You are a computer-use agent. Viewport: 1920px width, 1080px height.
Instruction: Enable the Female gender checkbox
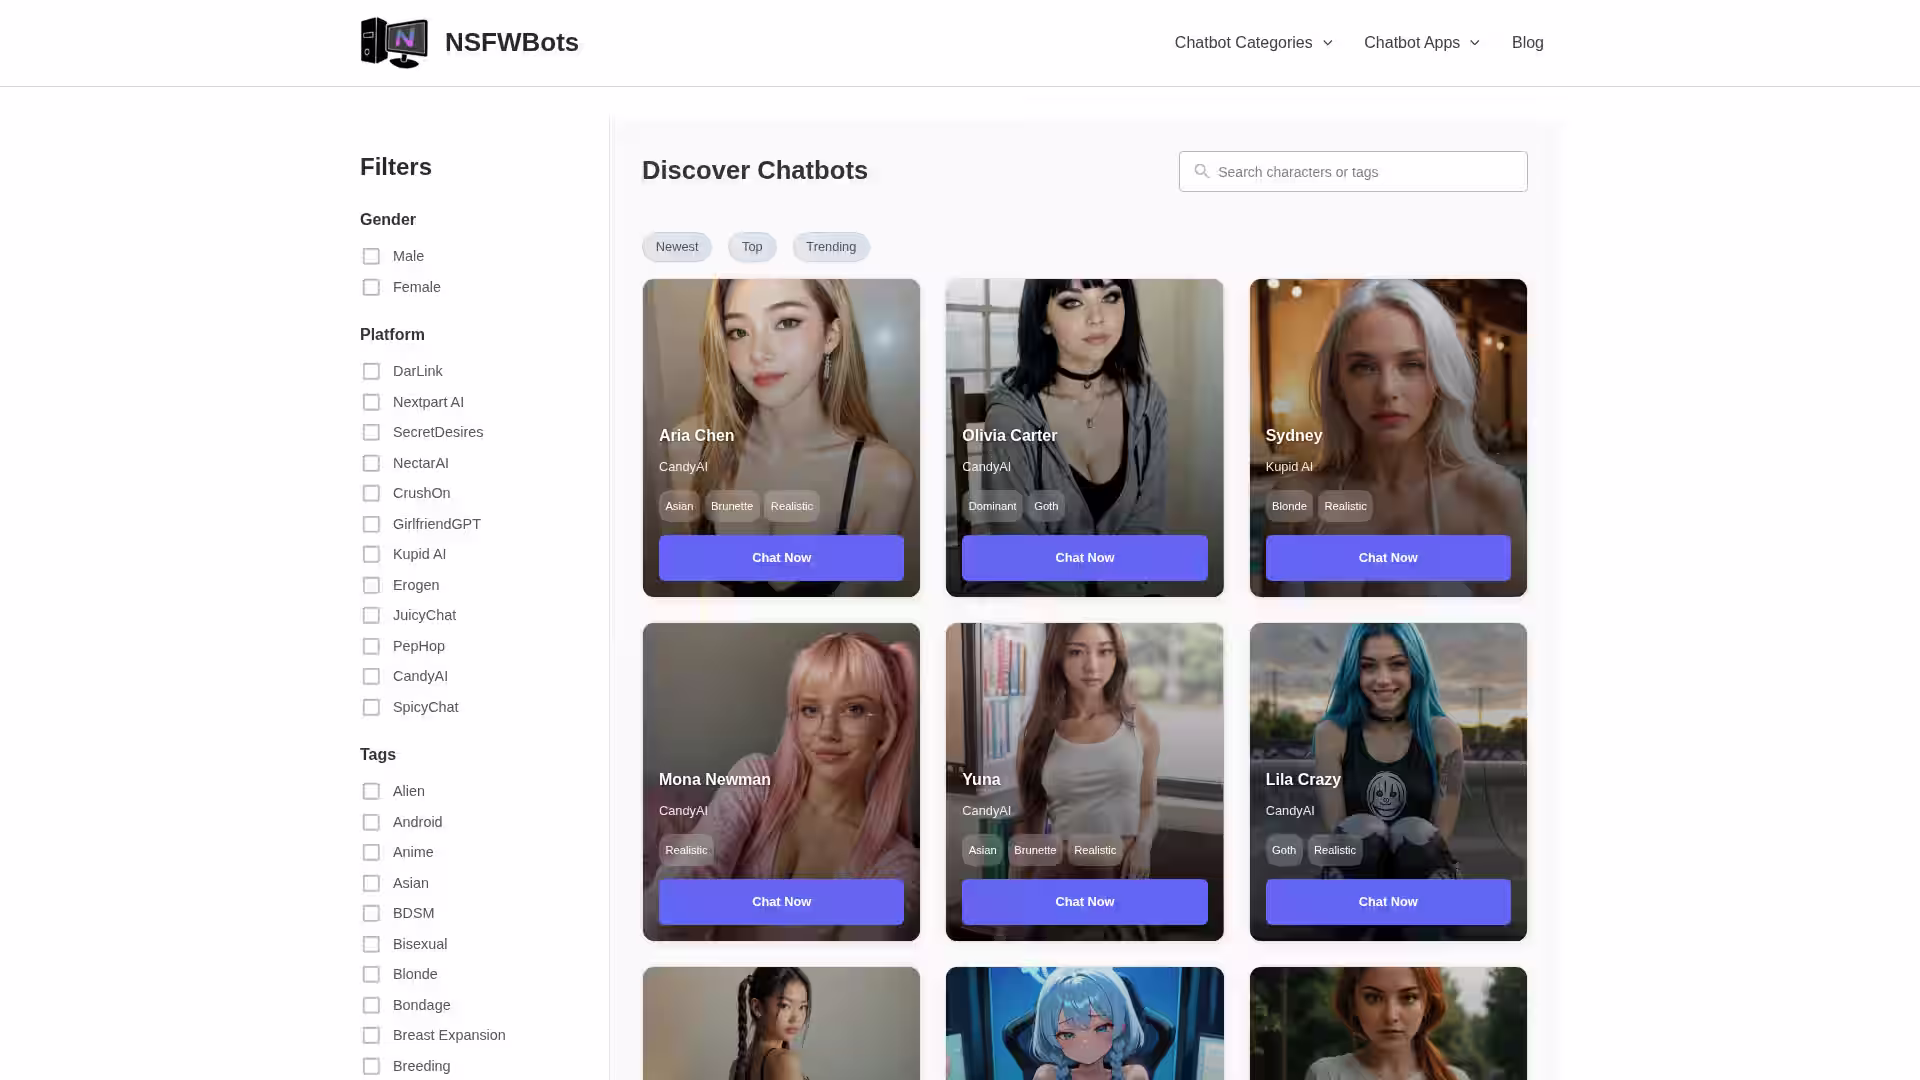click(x=371, y=288)
